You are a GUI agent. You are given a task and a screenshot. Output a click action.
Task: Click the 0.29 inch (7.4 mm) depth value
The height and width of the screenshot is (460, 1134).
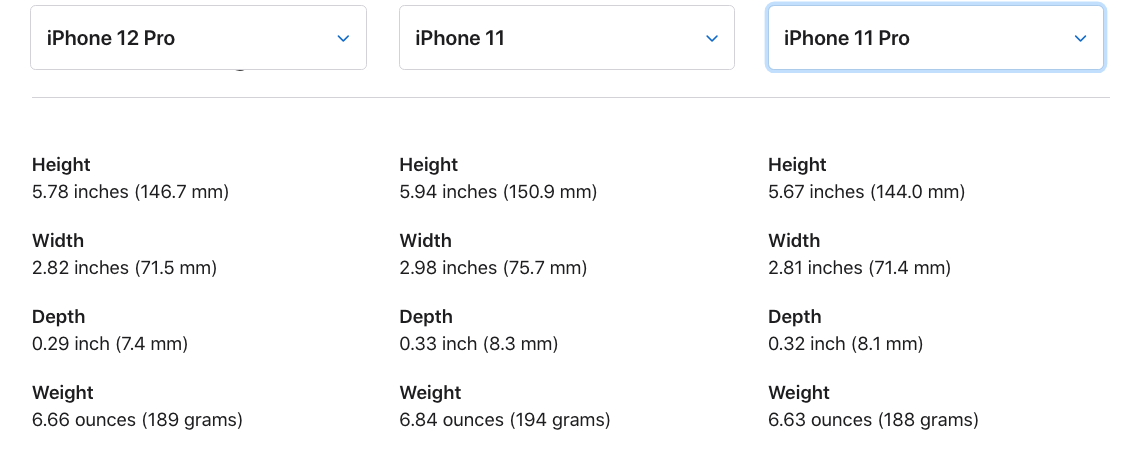pos(110,344)
